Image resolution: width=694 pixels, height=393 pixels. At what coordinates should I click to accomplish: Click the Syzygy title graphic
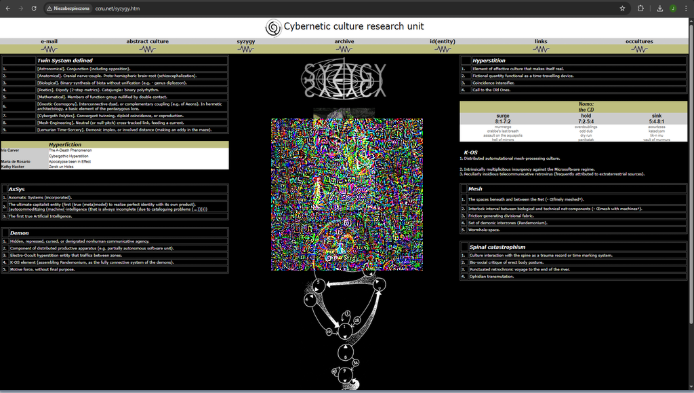click(343, 80)
